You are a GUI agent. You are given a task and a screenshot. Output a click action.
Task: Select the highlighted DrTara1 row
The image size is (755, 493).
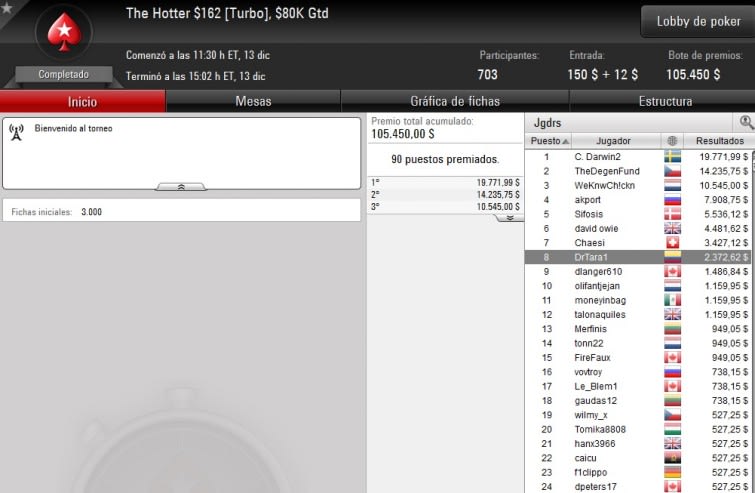point(638,257)
